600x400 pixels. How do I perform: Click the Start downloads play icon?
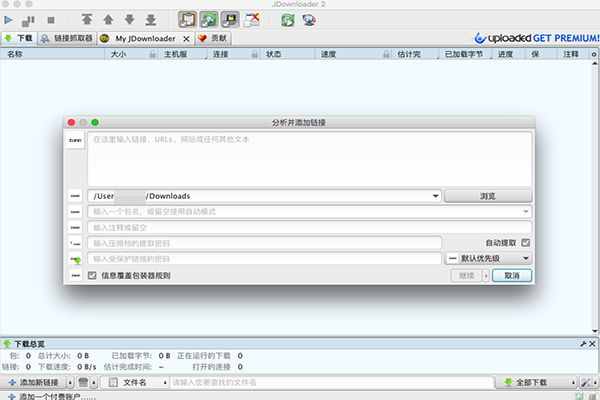point(9,19)
